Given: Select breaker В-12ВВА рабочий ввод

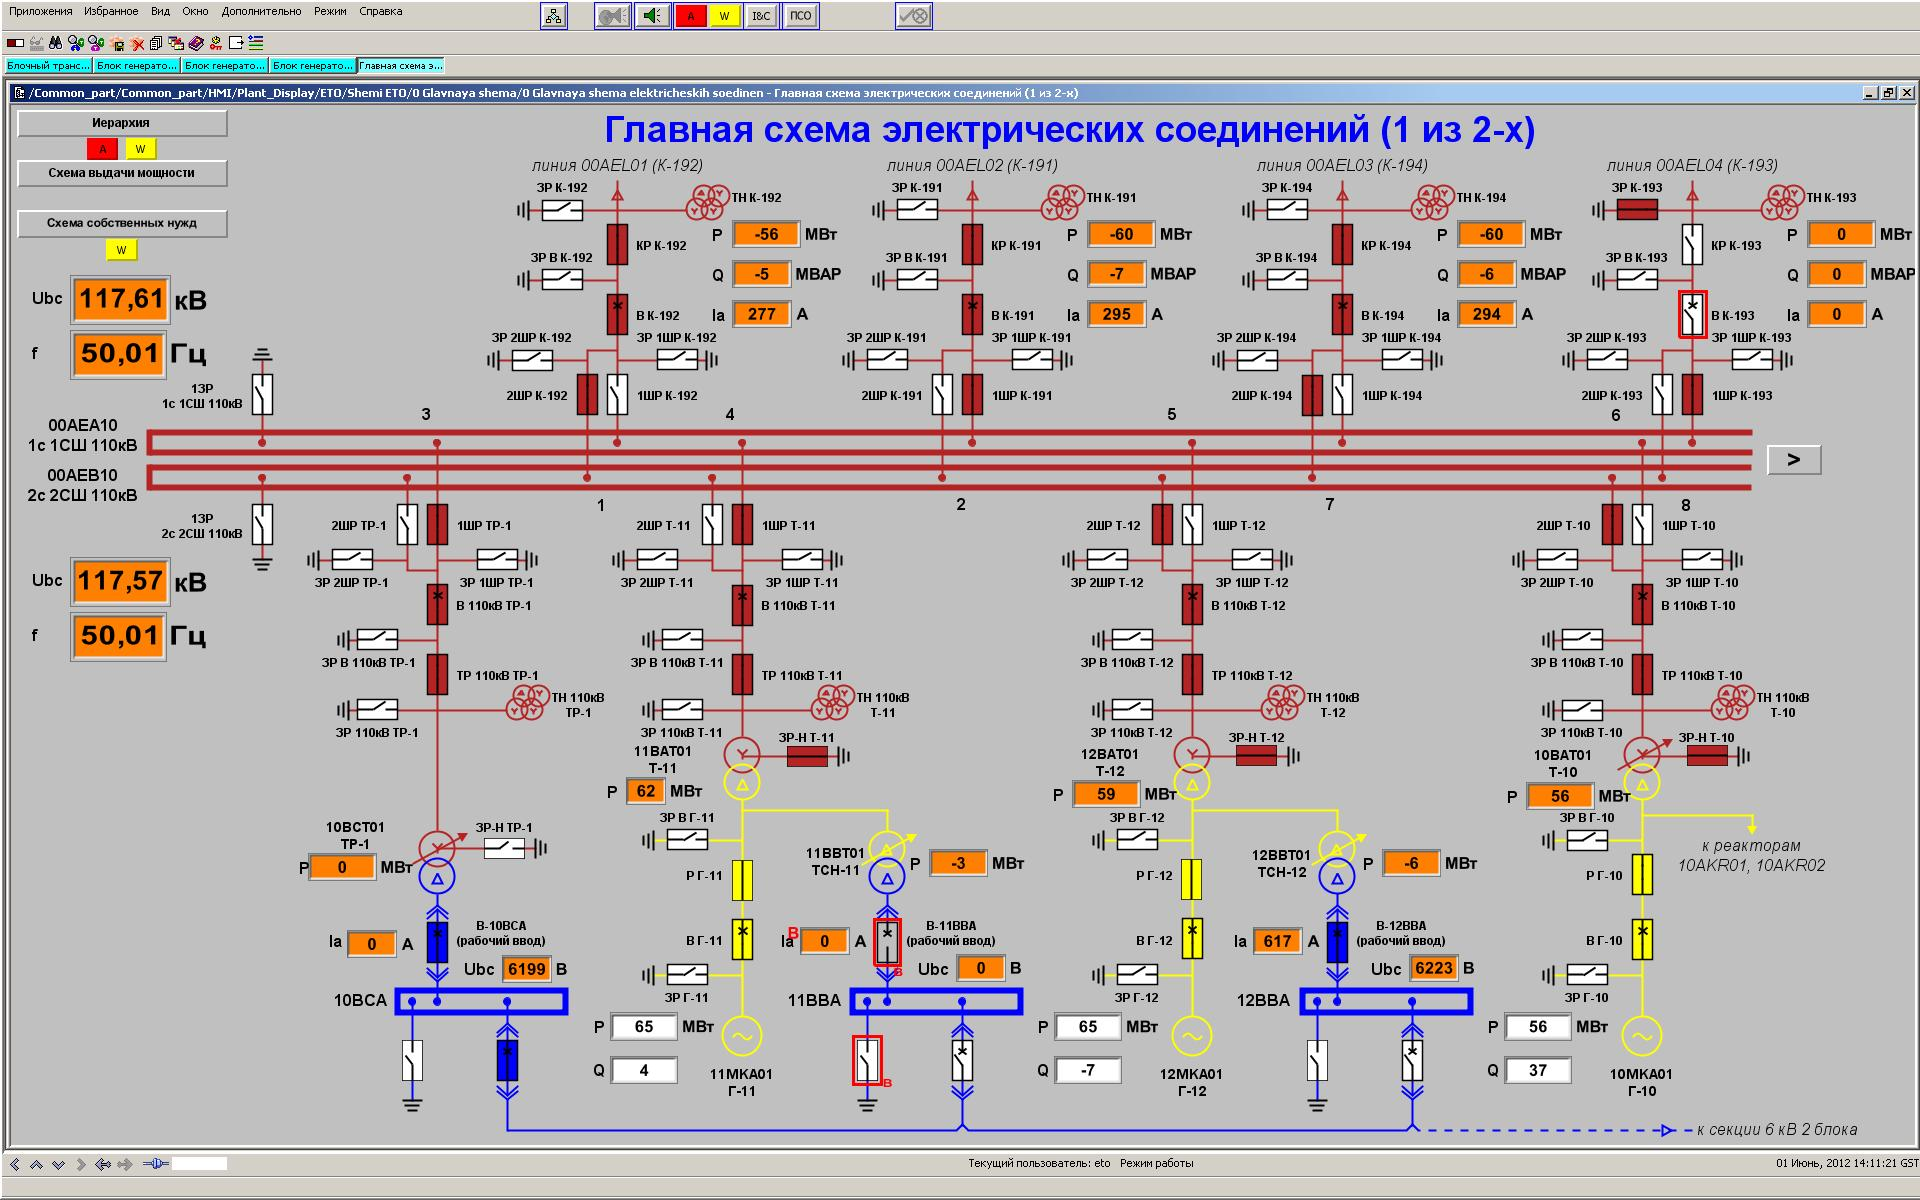Looking at the screenshot, I should [x=1337, y=941].
